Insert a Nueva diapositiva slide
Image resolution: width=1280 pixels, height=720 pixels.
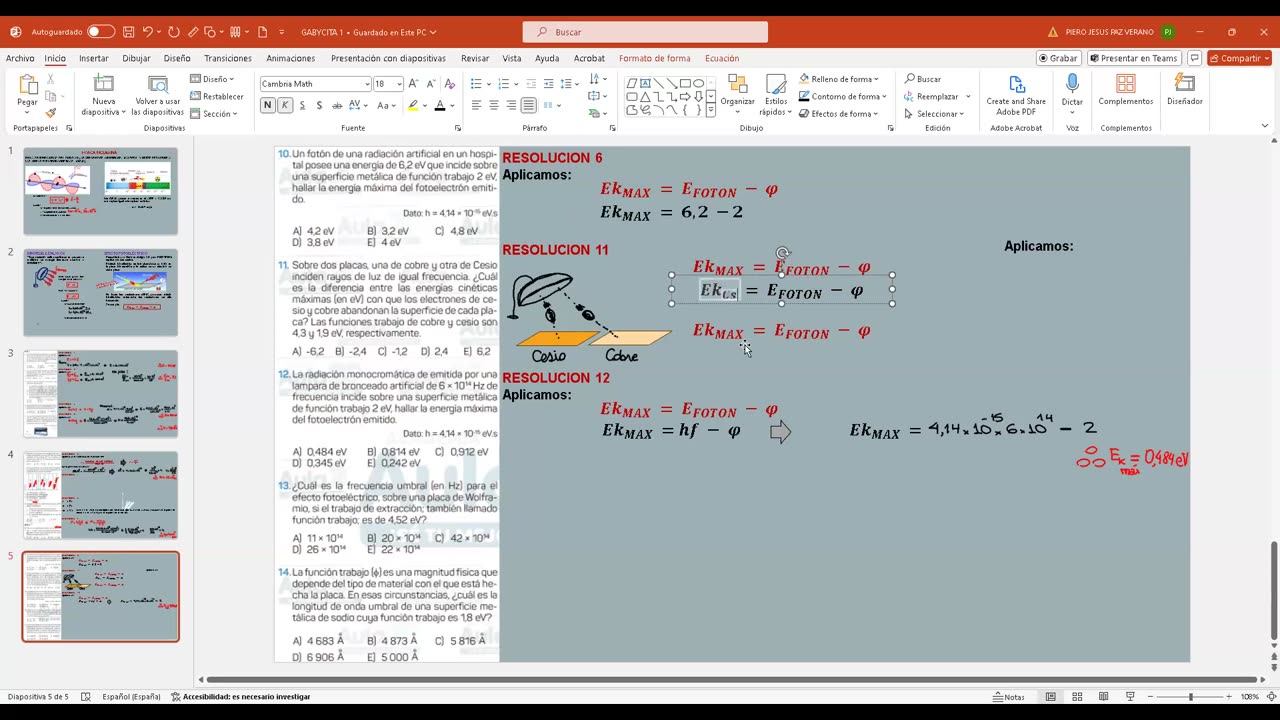point(104,95)
